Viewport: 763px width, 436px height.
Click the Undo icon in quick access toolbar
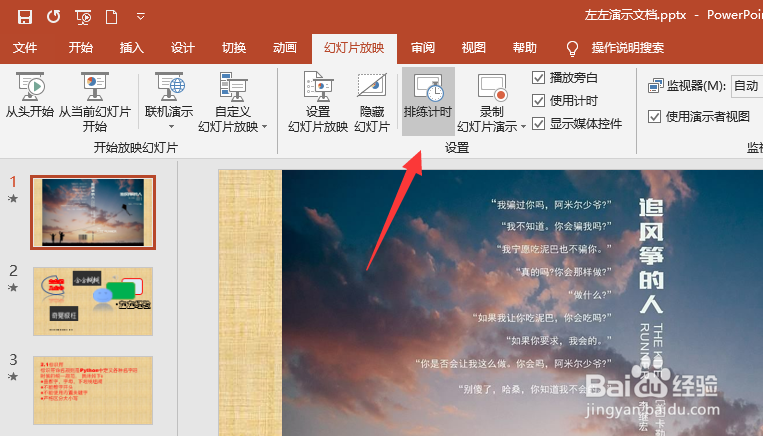point(54,17)
